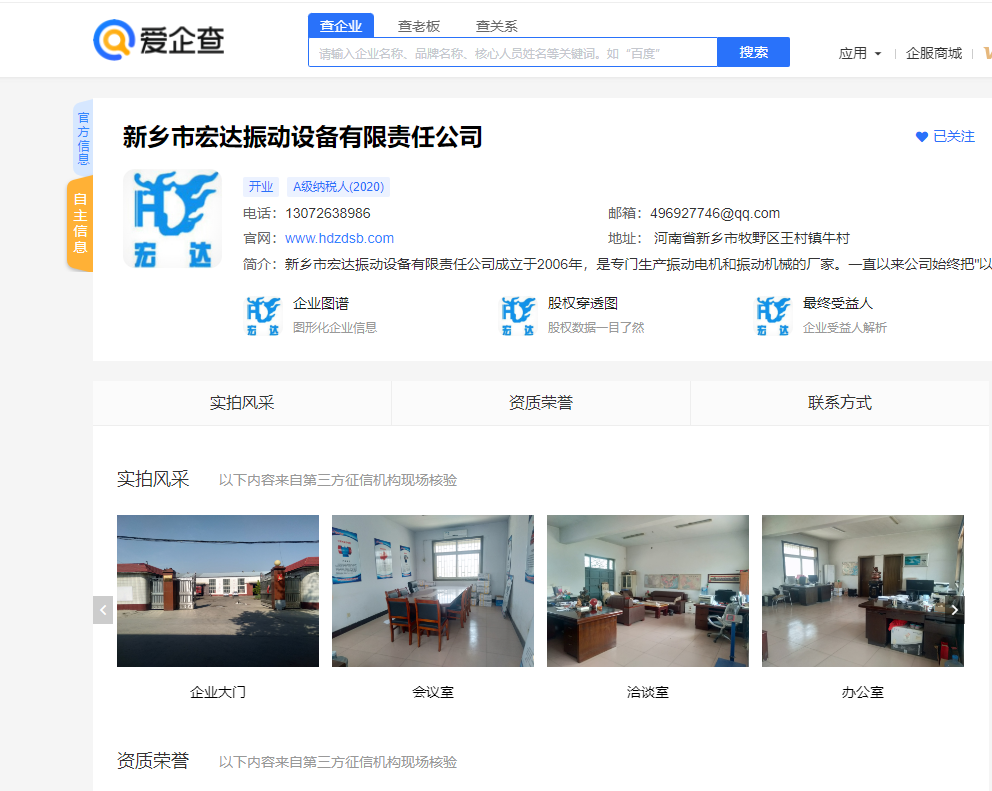Select the 查企业 search tab
Screen dimensions: 992x791
tap(341, 26)
